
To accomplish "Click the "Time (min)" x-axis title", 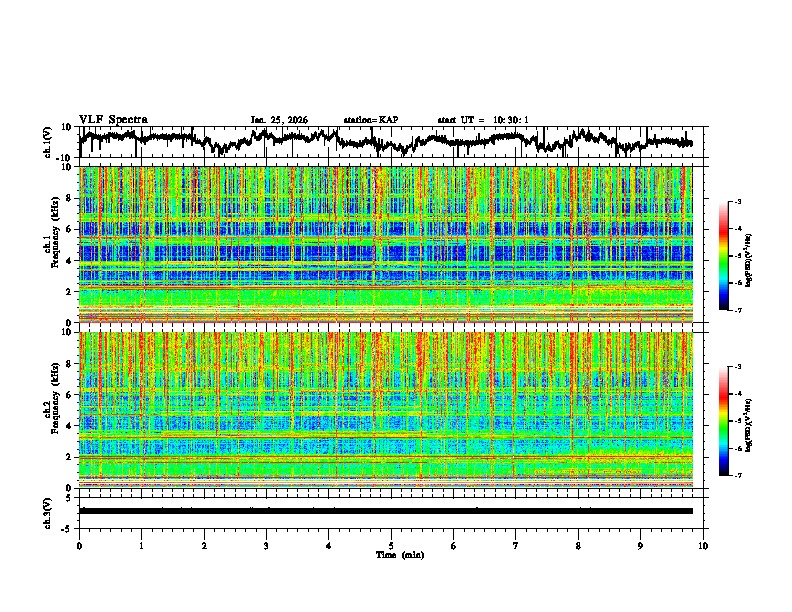I will tap(400, 555).
